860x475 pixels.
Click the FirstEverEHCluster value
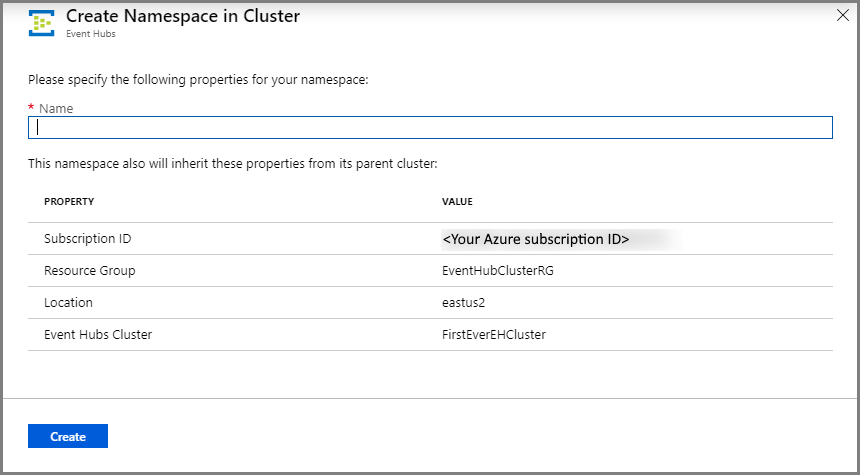pyautogui.click(x=494, y=334)
